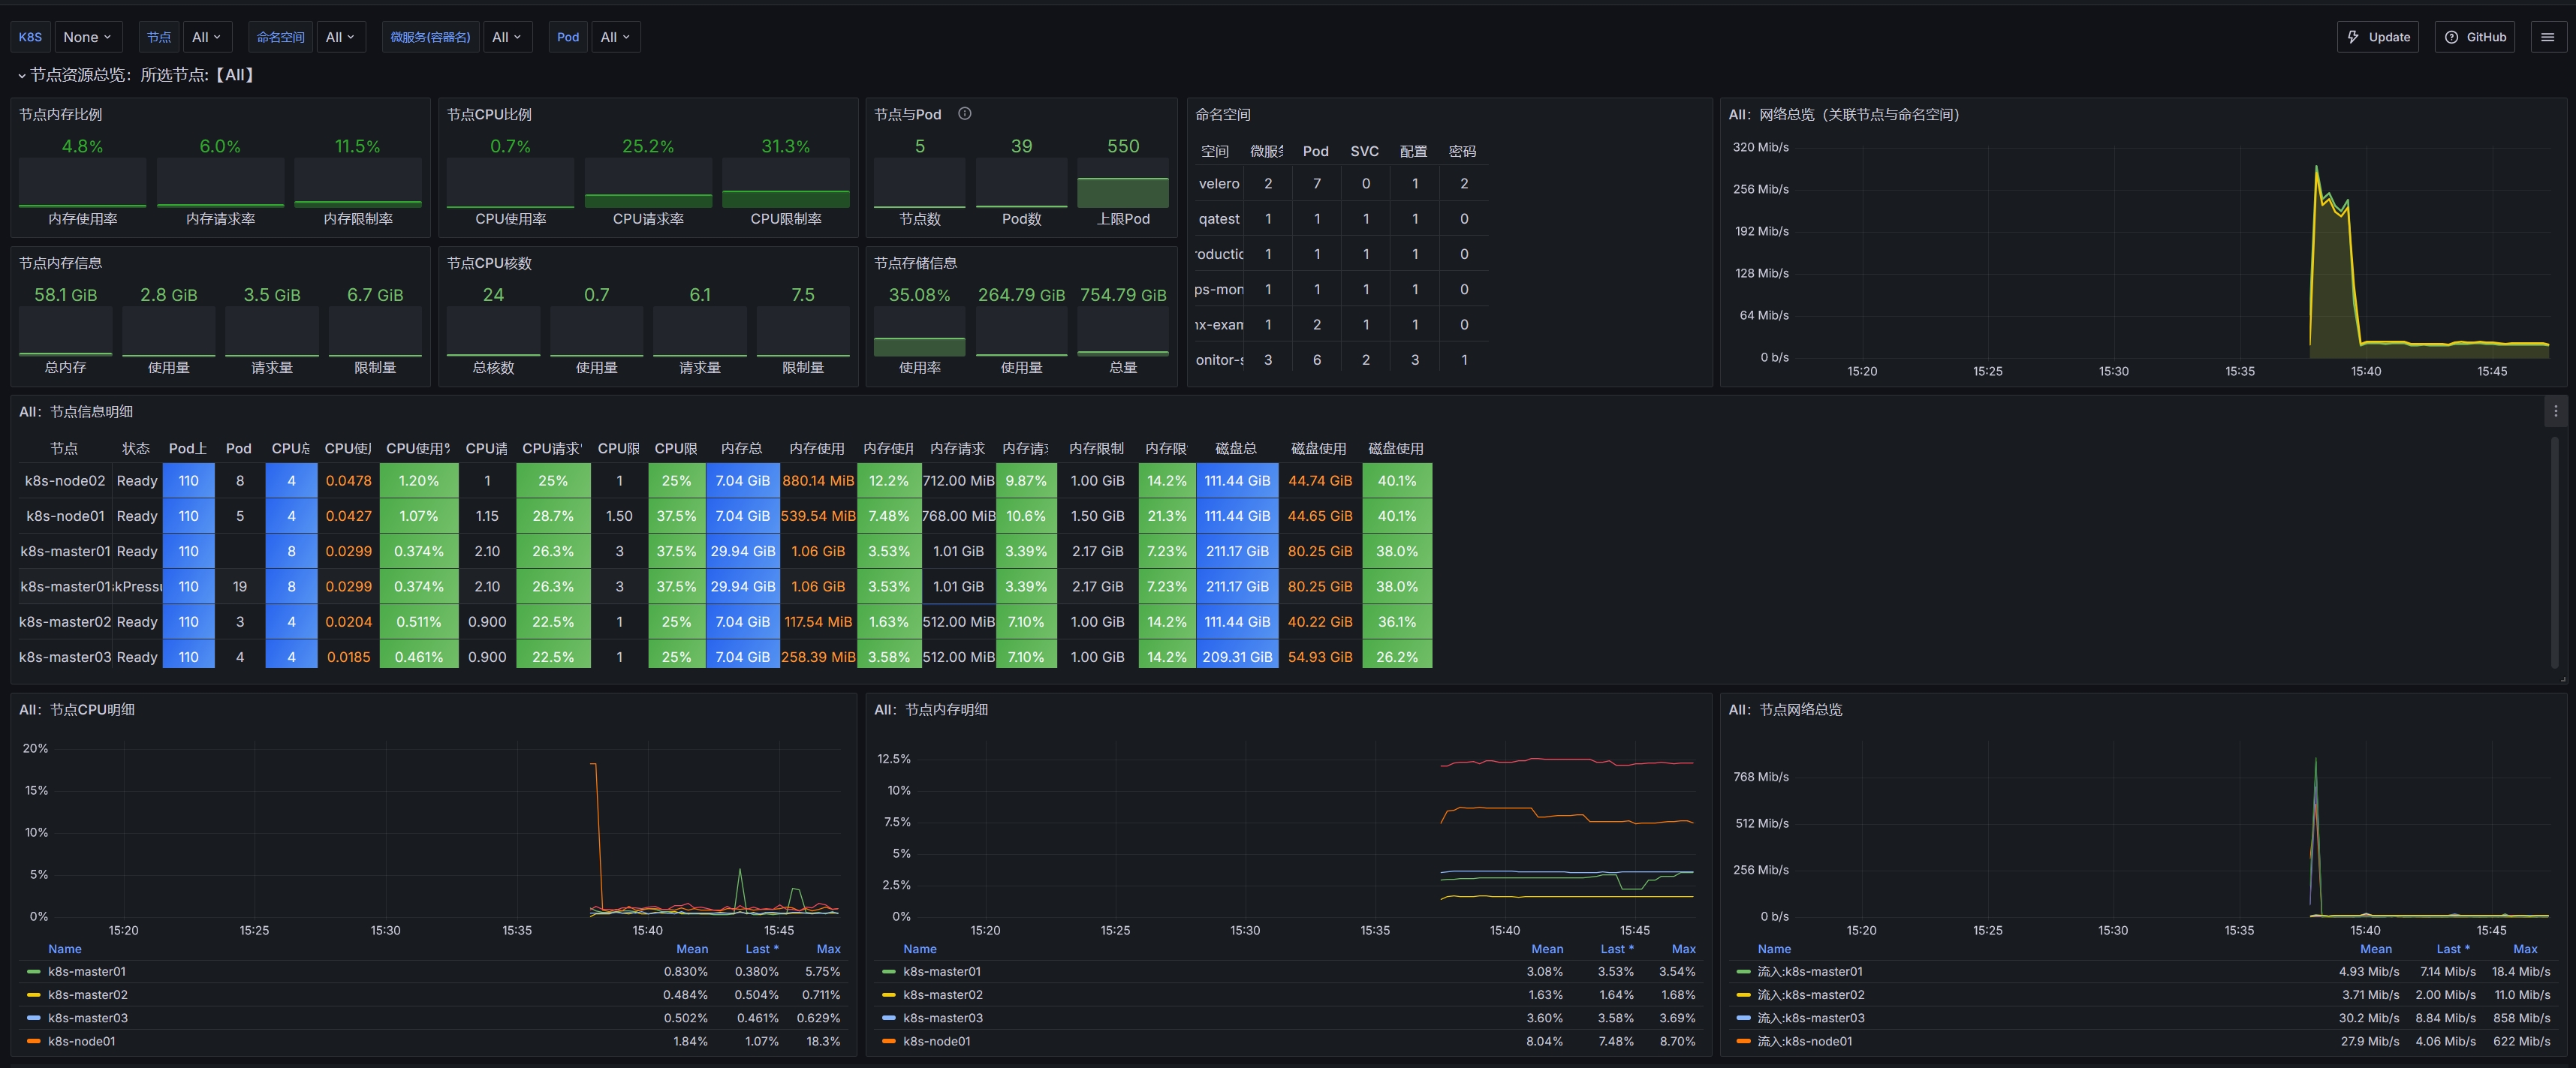The width and height of the screenshot is (2576, 1068).
Task: Sort CPU明细 legend by Last *
Action: coord(762,949)
